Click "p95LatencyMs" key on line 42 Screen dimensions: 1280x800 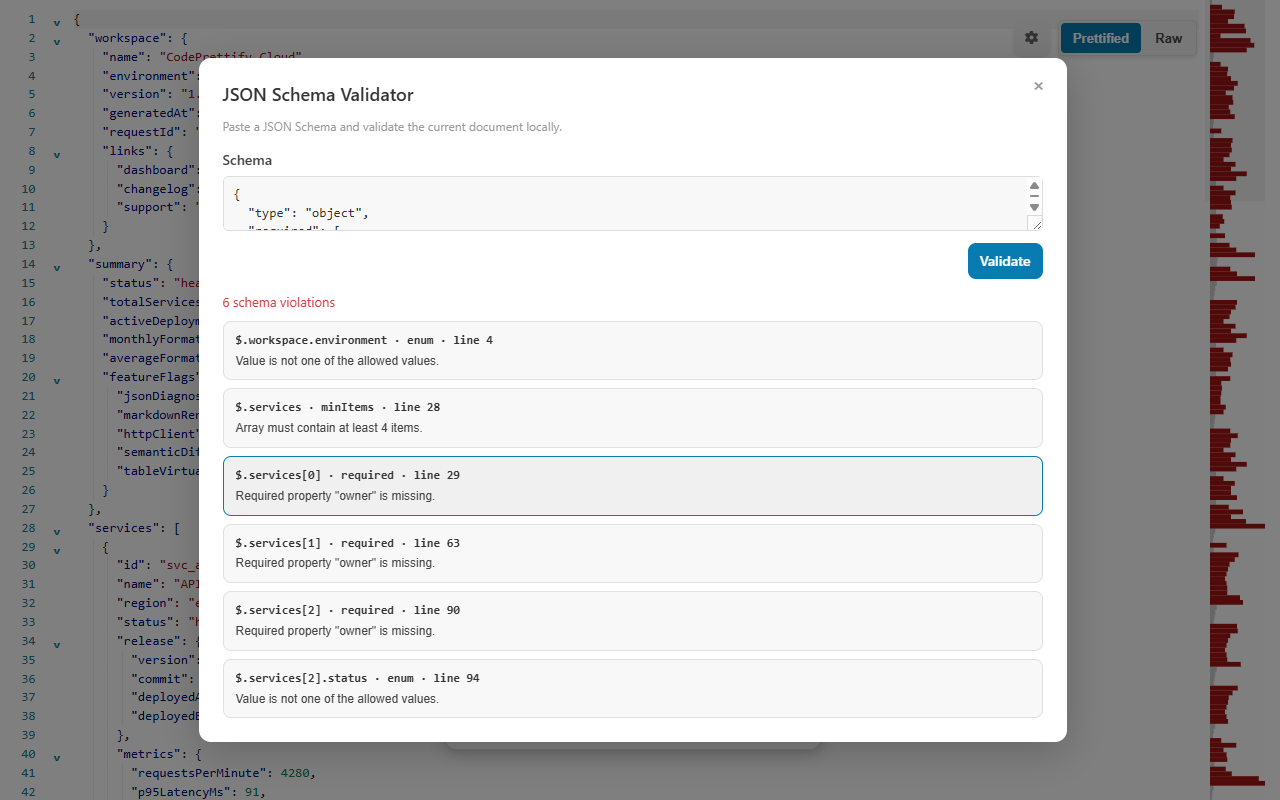tap(184, 792)
